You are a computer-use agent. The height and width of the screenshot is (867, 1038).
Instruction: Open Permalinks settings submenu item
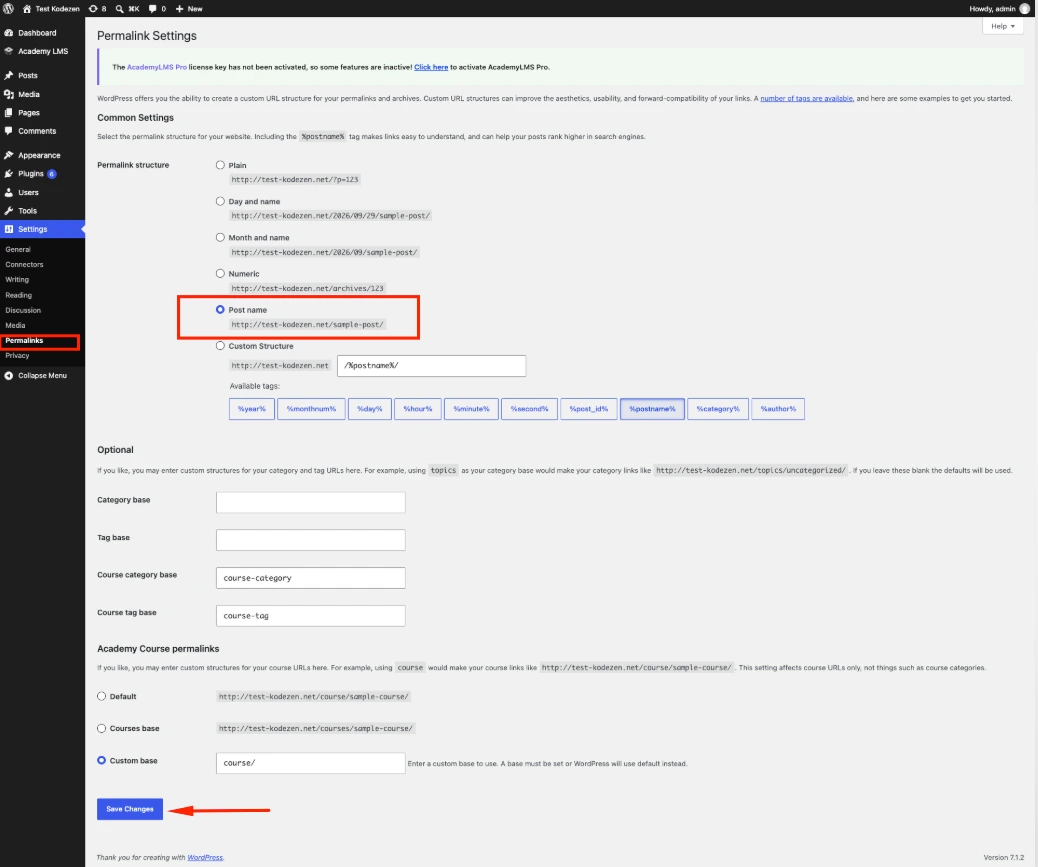click(24, 341)
